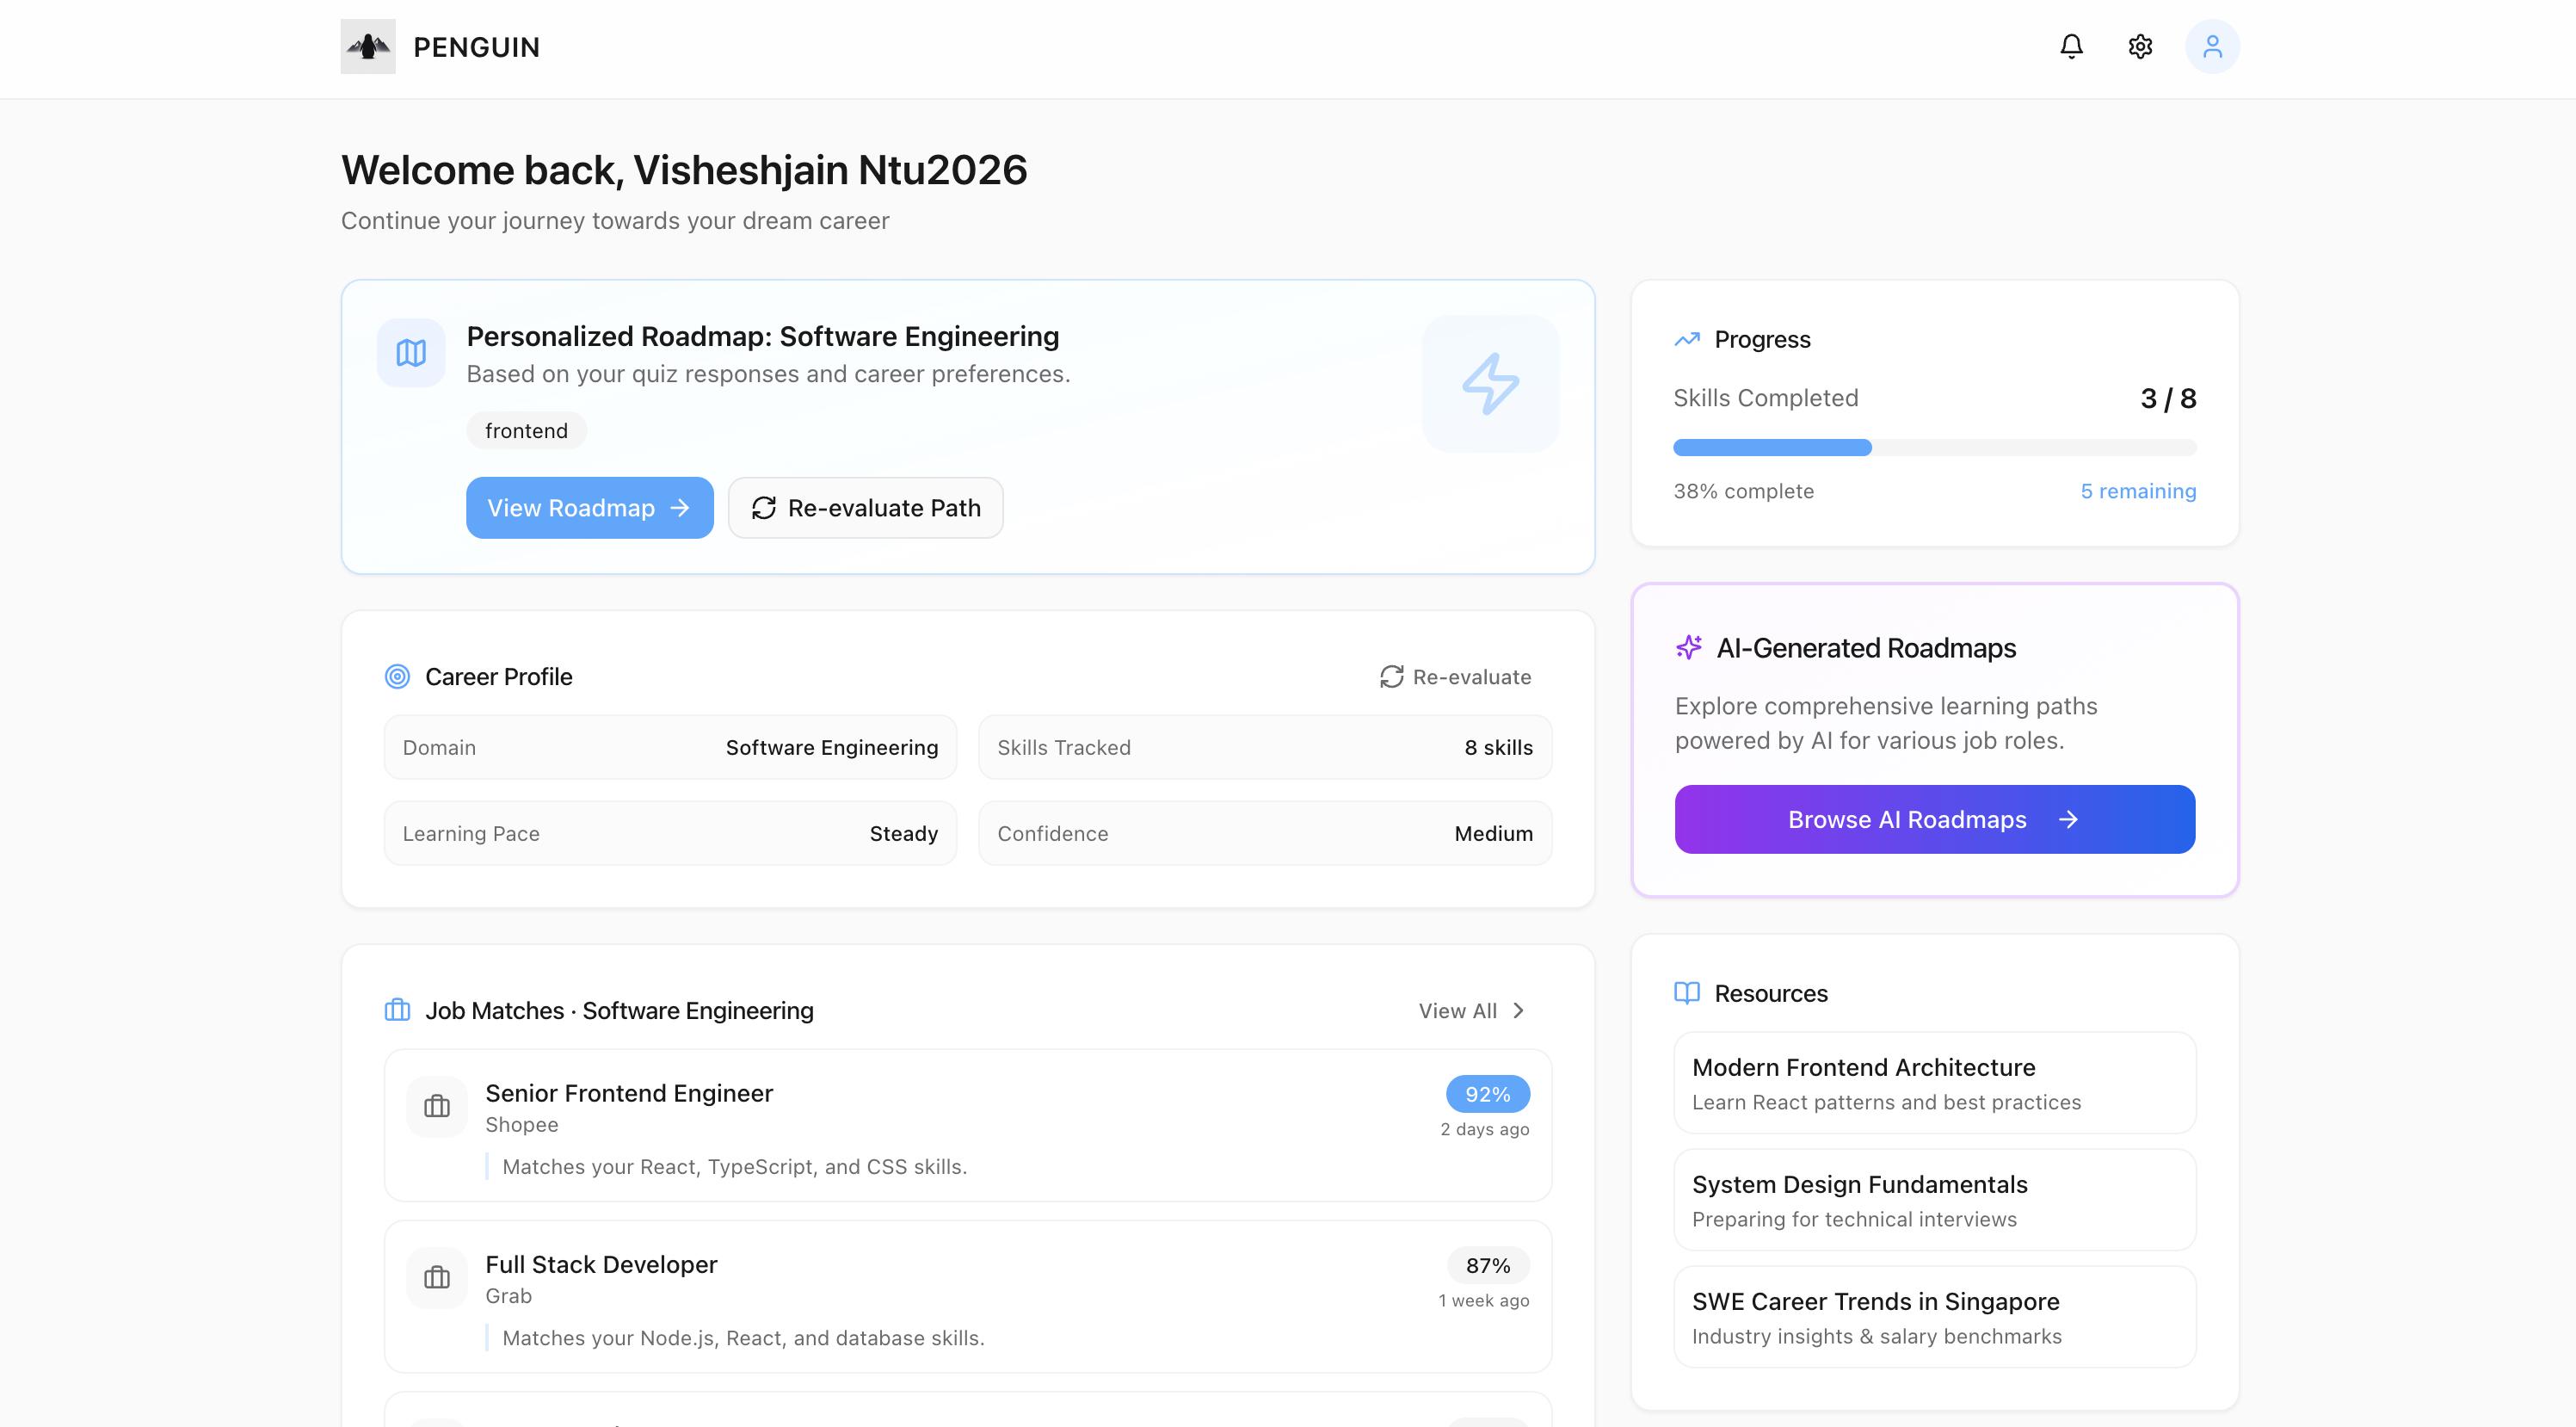Click the lightning bolt icon tile

[x=1490, y=384]
